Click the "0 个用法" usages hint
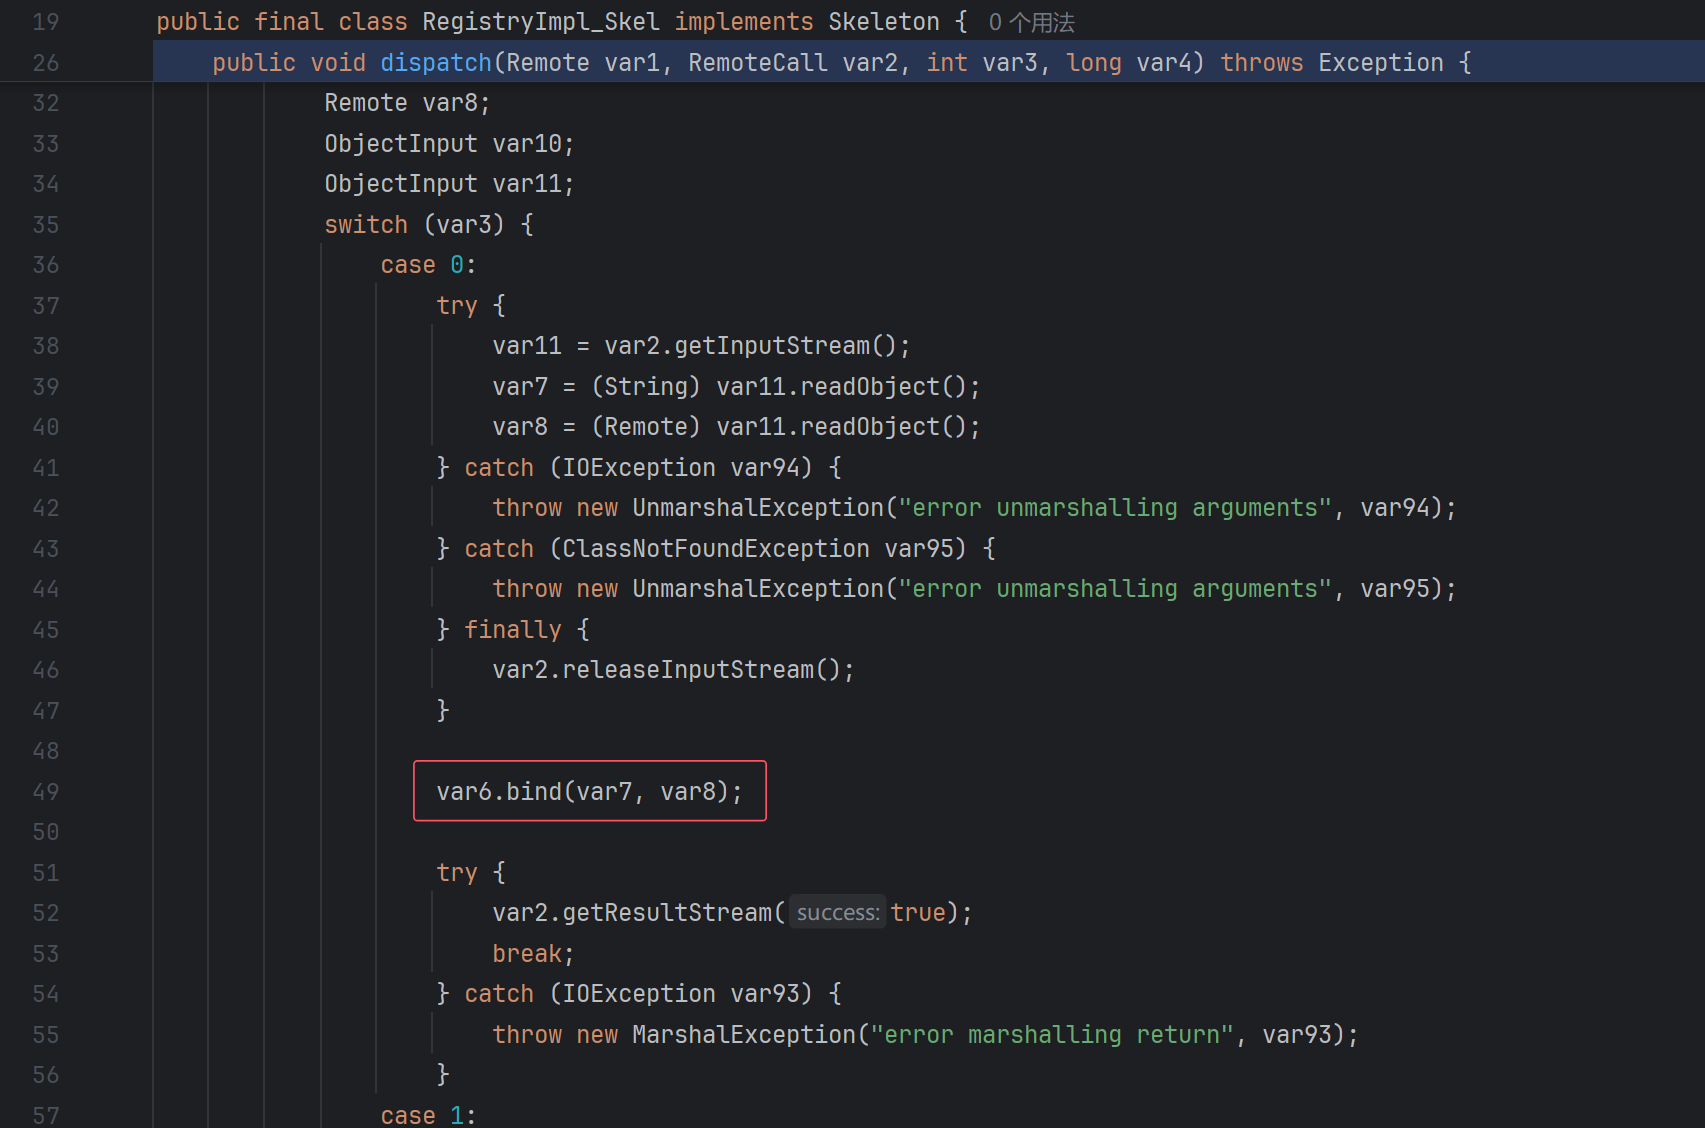Image resolution: width=1705 pixels, height=1128 pixels. pos(1031,22)
